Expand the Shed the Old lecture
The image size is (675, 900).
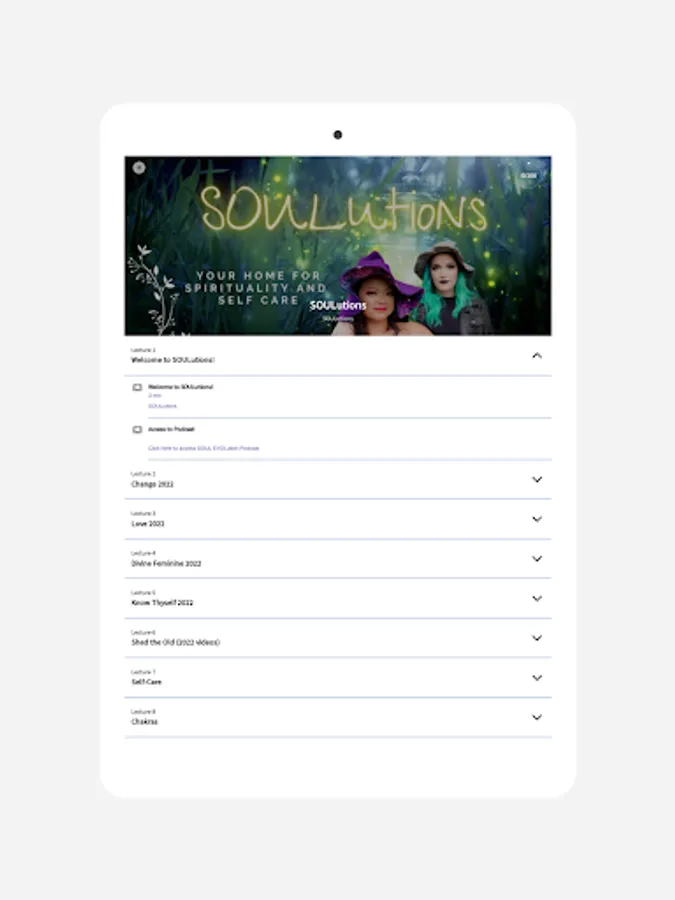pos(537,638)
